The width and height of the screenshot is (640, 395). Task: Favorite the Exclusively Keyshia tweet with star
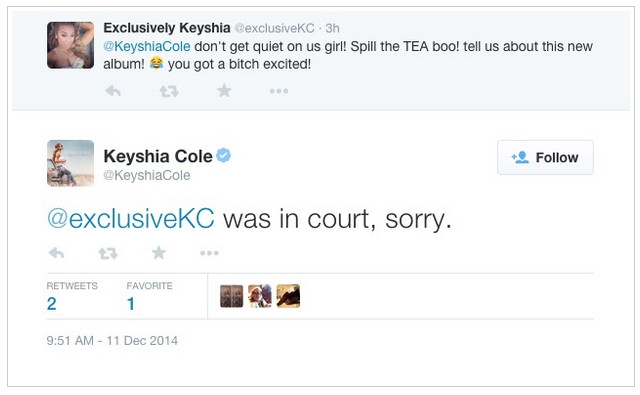pos(224,90)
